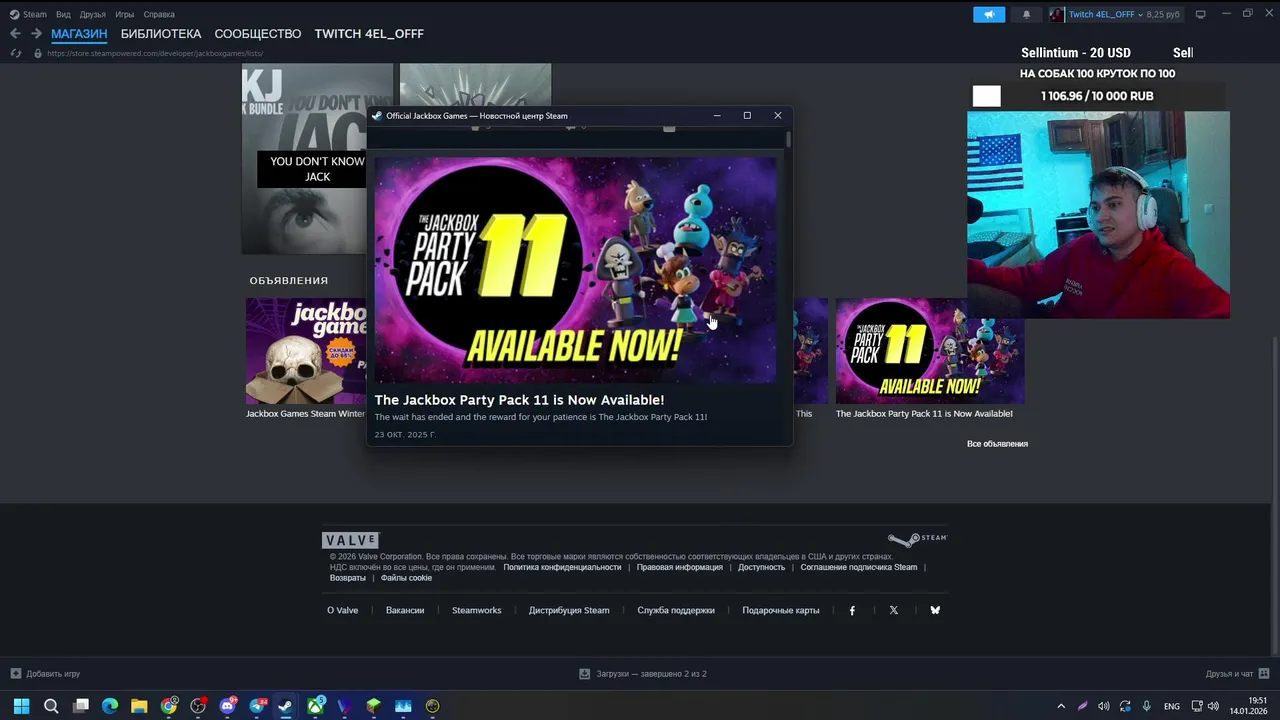This screenshot has height=720, width=1280.
Task: Show hidden system tray icons
Action: (1061, 706)
